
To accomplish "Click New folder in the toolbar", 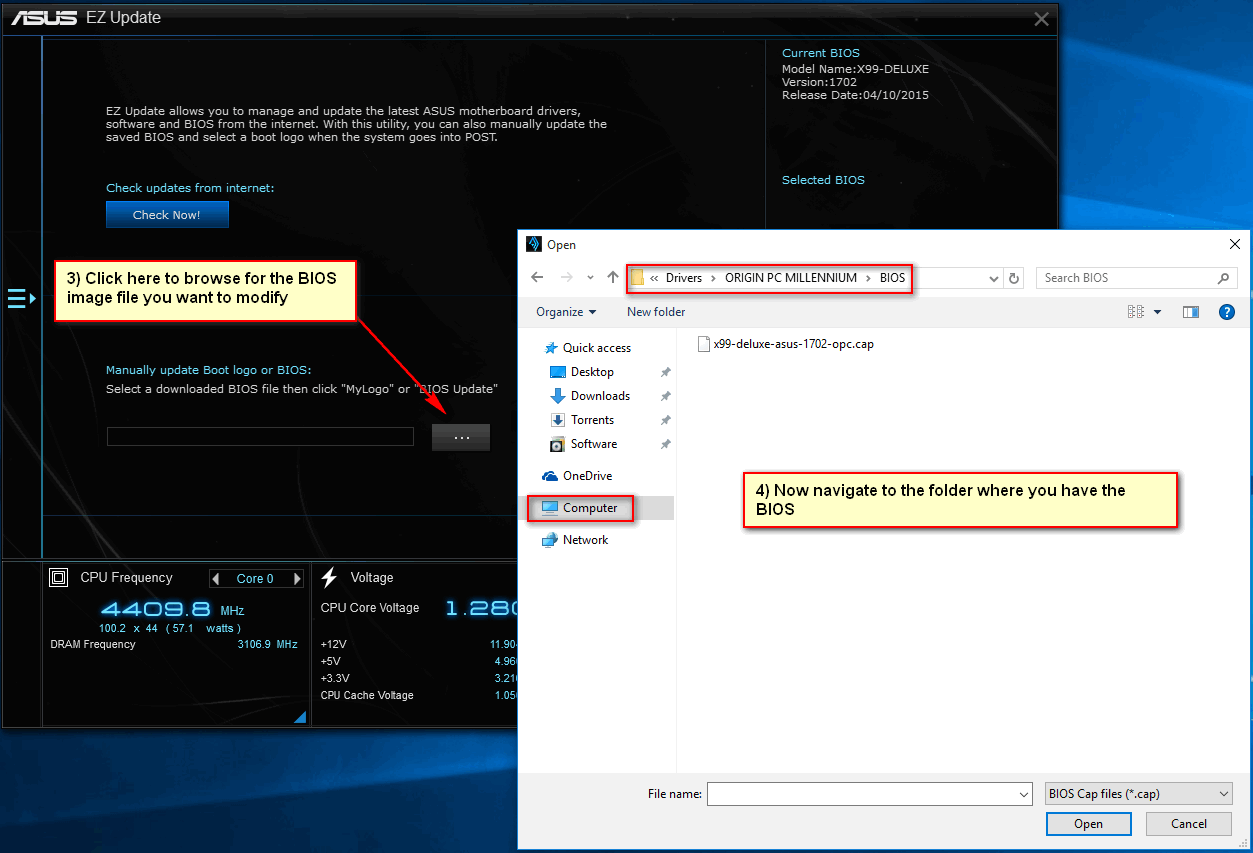I will [656, 312].
